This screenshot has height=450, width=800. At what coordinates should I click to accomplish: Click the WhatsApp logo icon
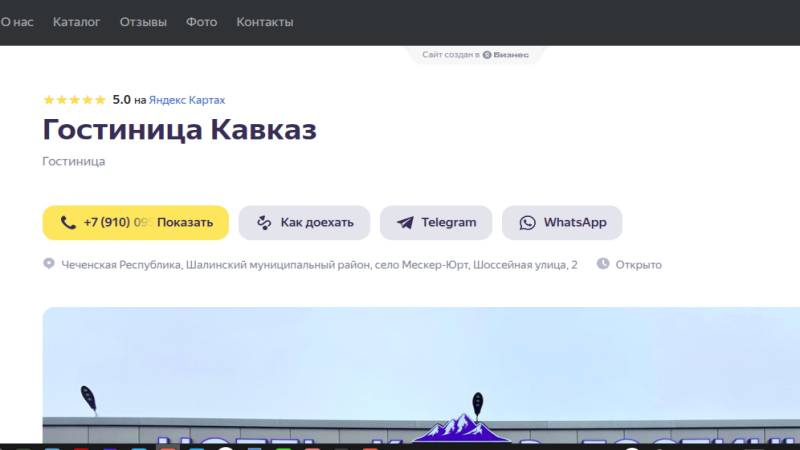click(527, 223)
